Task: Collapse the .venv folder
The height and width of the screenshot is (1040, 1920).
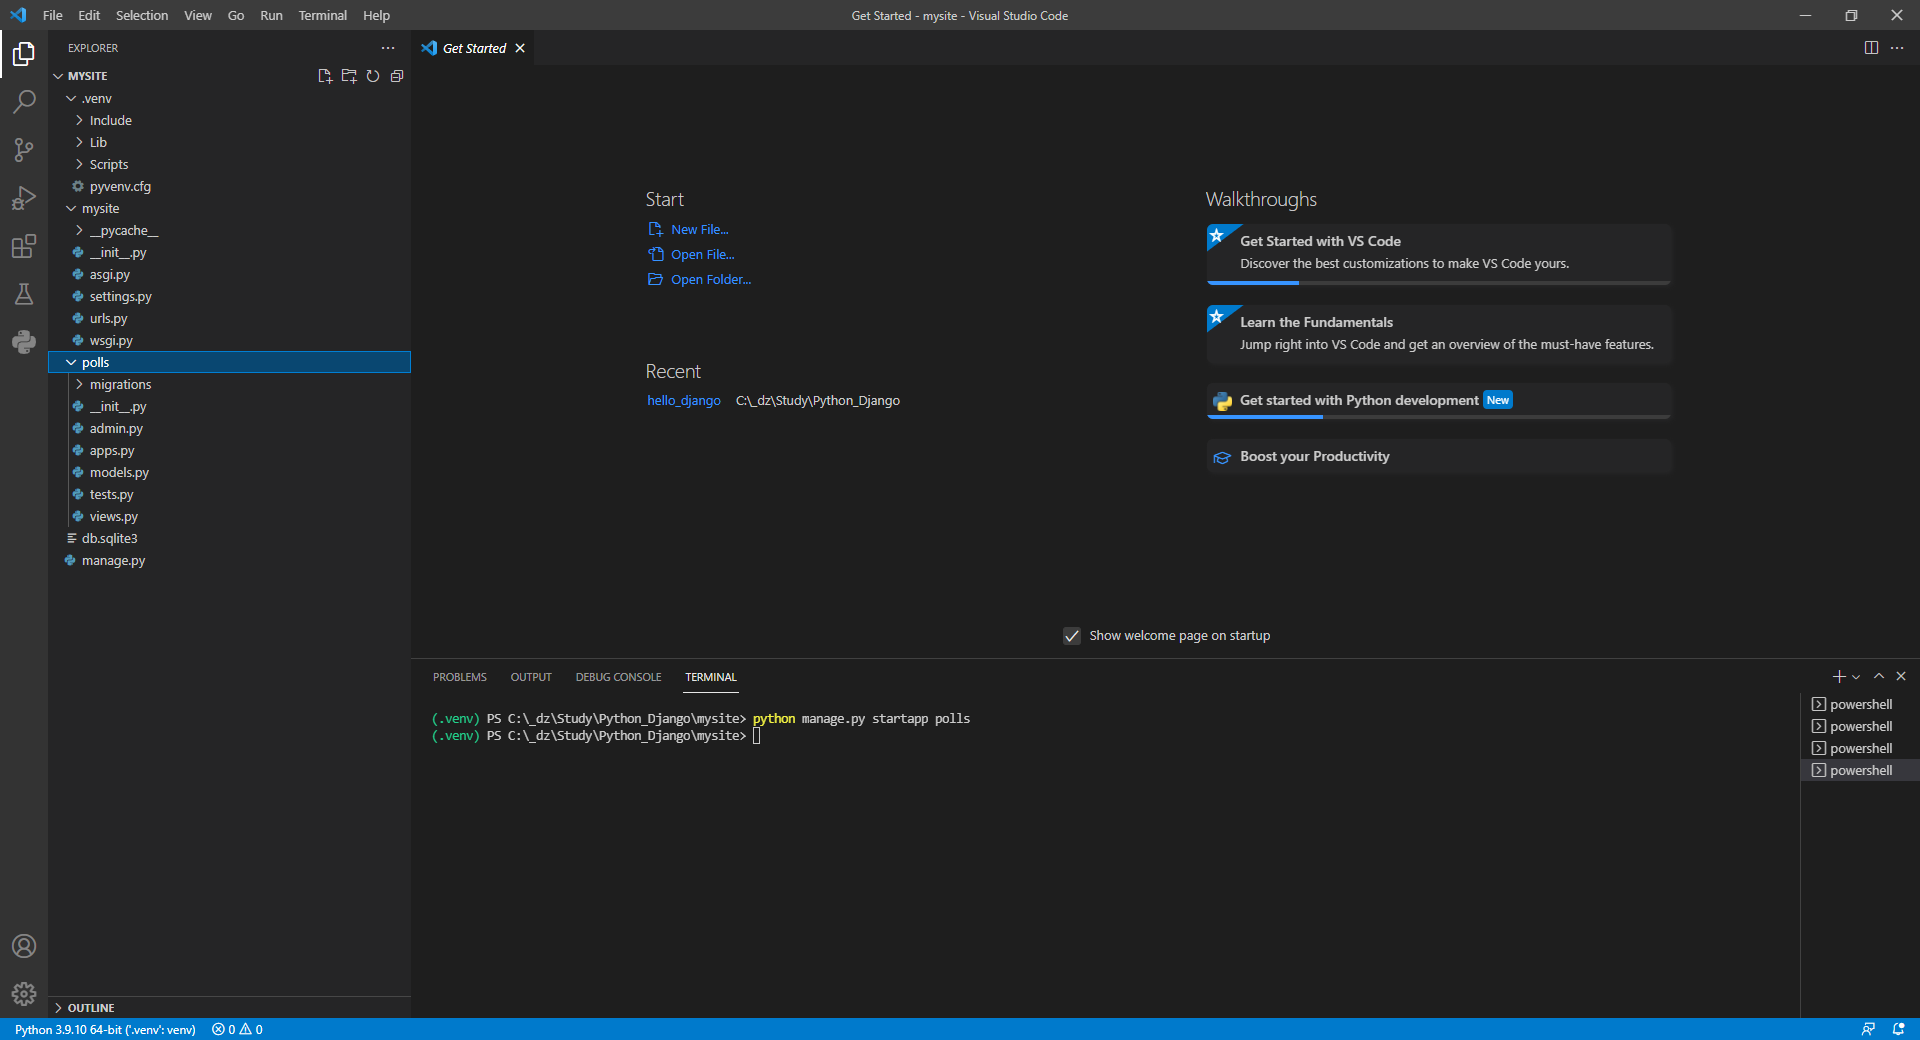Action: (71, 98)
